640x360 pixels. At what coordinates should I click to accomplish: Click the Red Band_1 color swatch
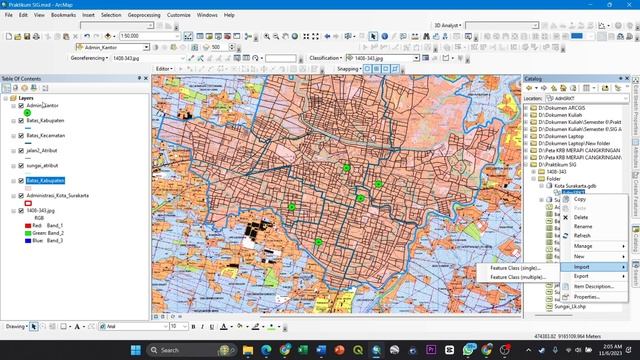[x=28, y=226]
